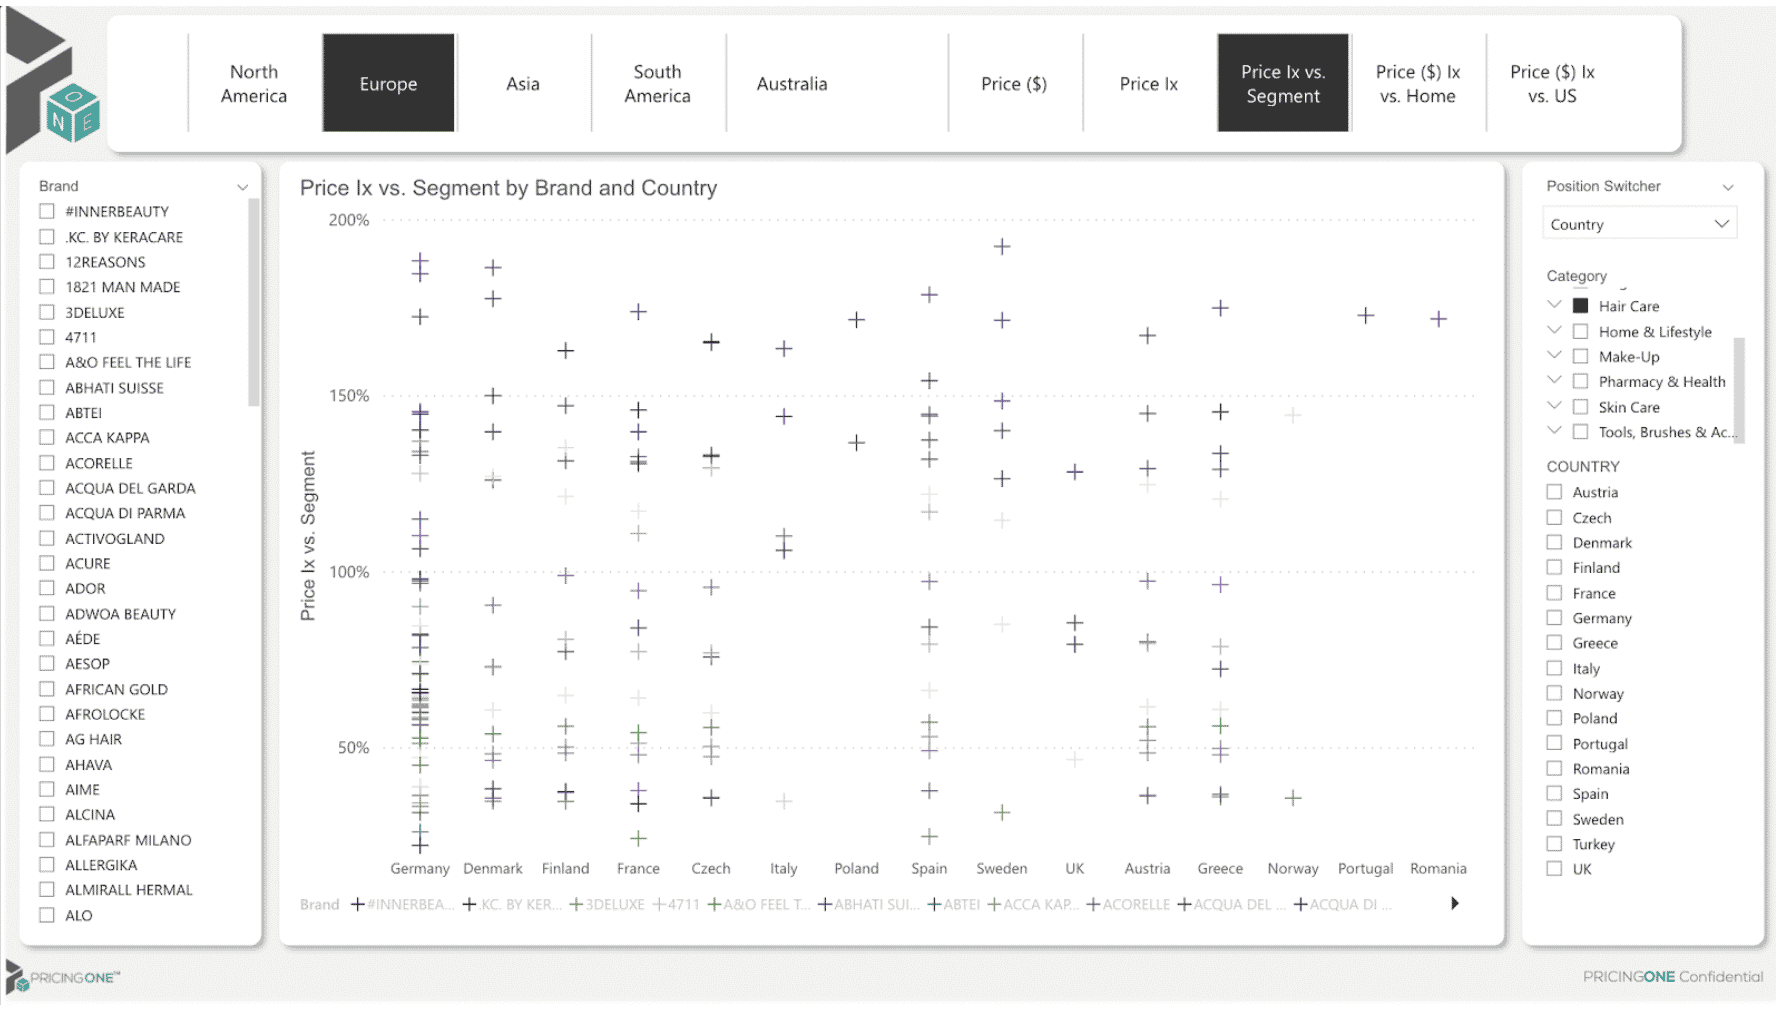Check the Turkey country checkbox
The image size is (1776, 1012).
pos(1554,844)
